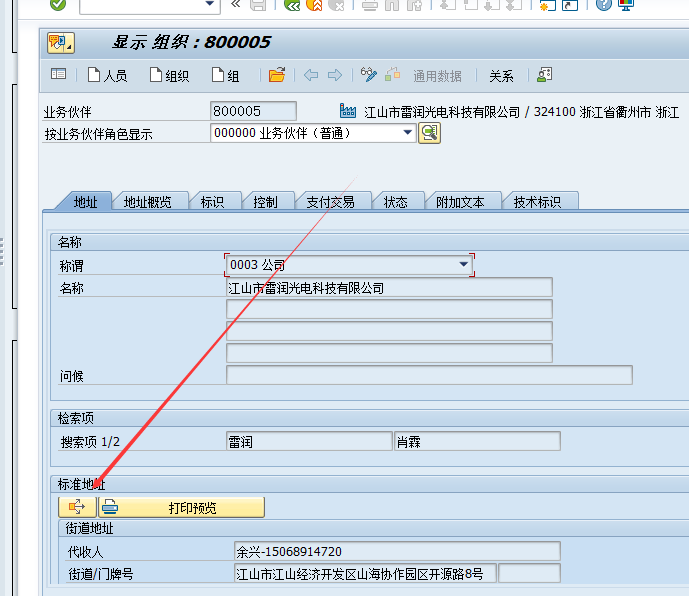The image size is (689, 596).
Task: Click the Cancel icon in the top toolbar
Action: [x=336, y=5]
